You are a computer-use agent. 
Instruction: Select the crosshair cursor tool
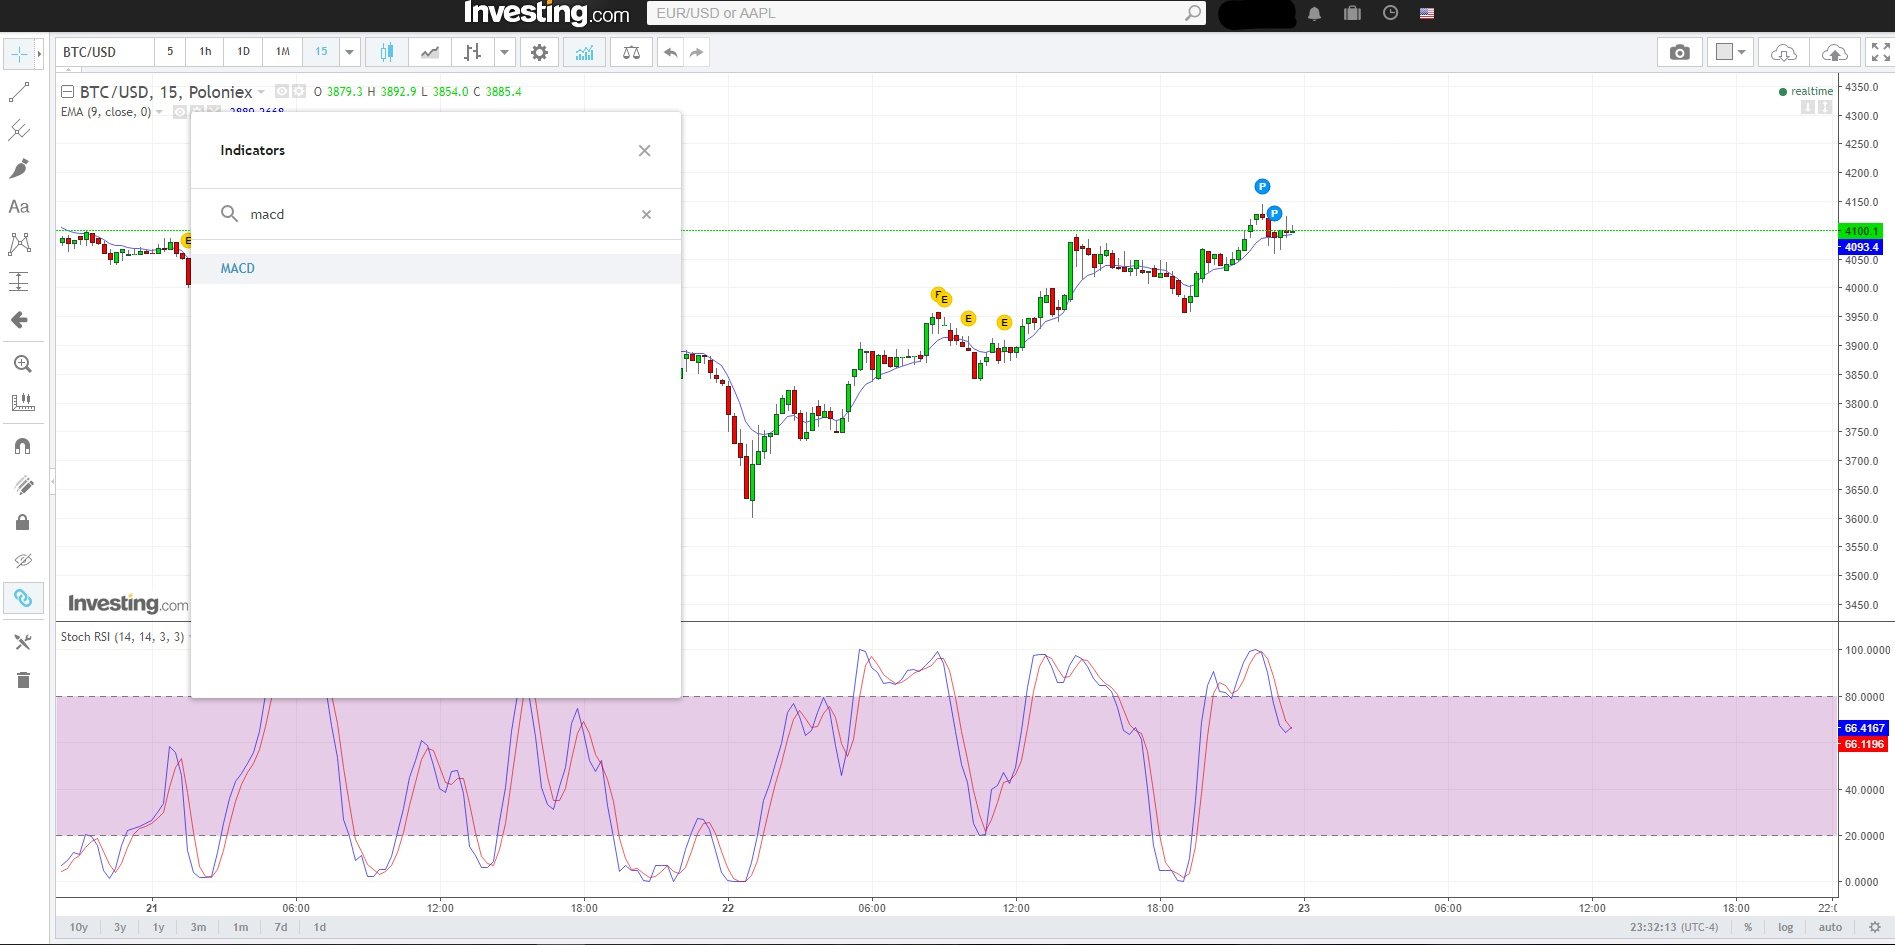(19, 53)
